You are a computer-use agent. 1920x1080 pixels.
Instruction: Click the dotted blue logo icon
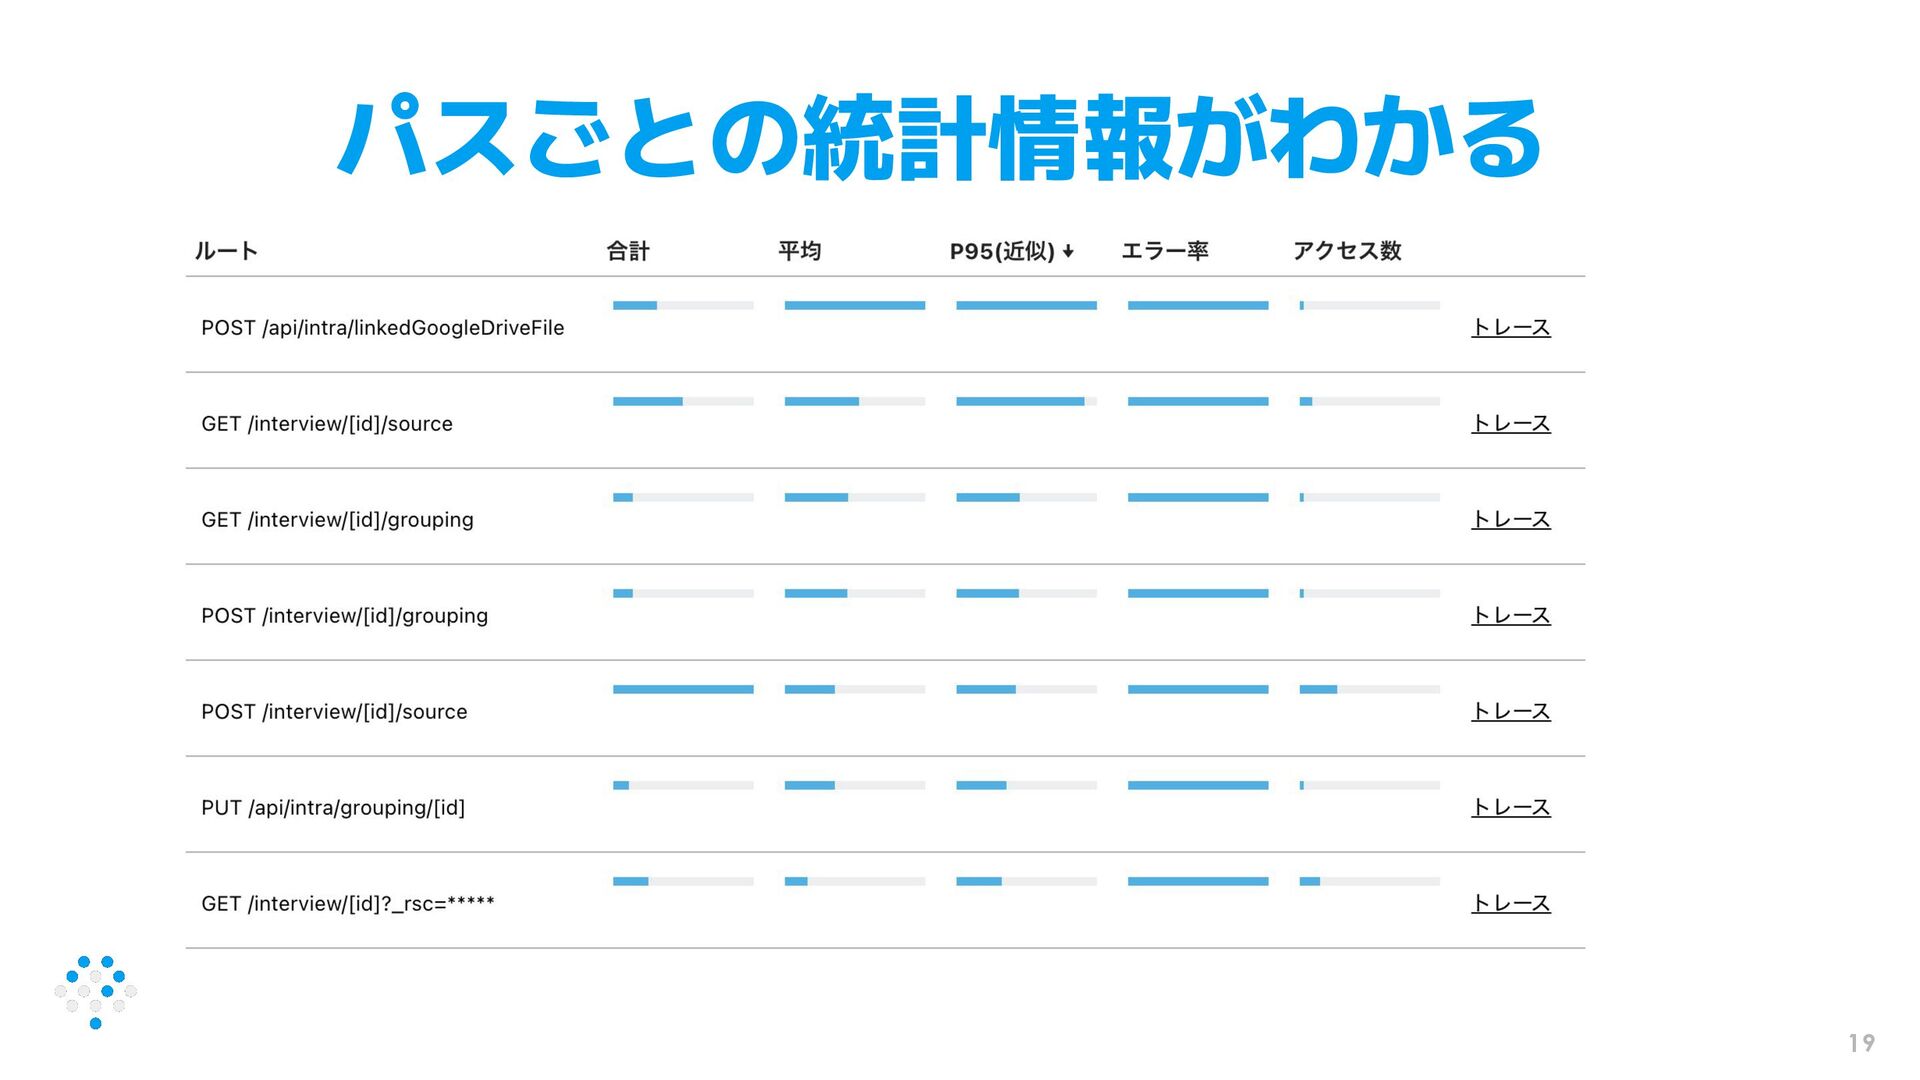click(95, 991)
